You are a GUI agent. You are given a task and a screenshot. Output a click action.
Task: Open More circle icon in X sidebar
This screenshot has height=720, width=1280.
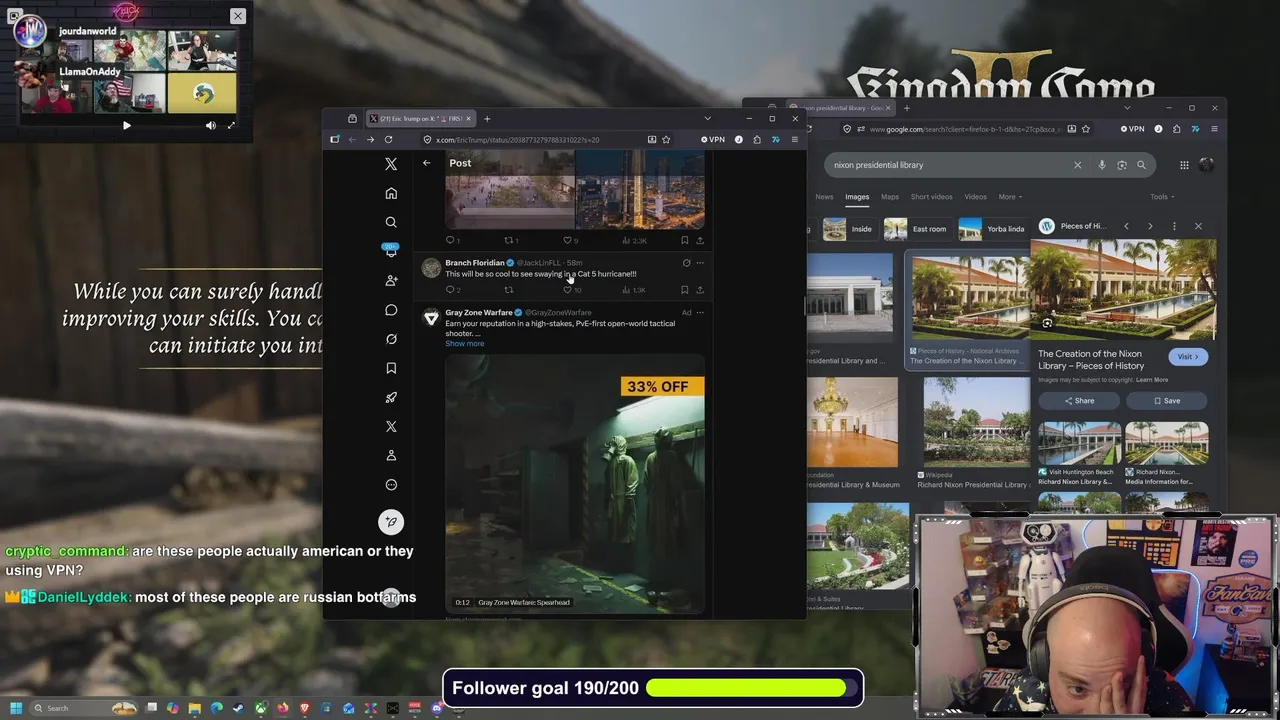tap(391, 485)
